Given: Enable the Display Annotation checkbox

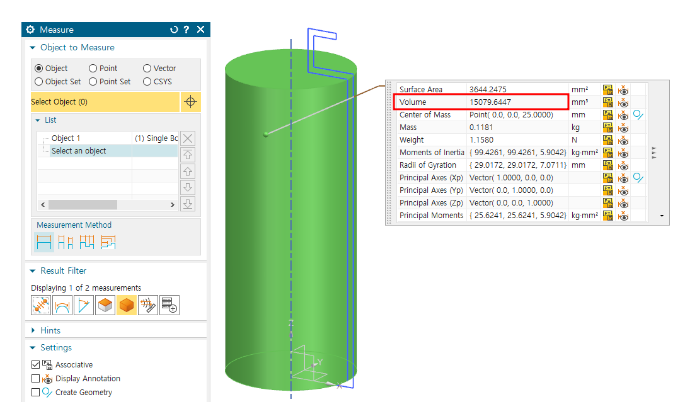Looking at the screenshot, I should tap(37, 378).
